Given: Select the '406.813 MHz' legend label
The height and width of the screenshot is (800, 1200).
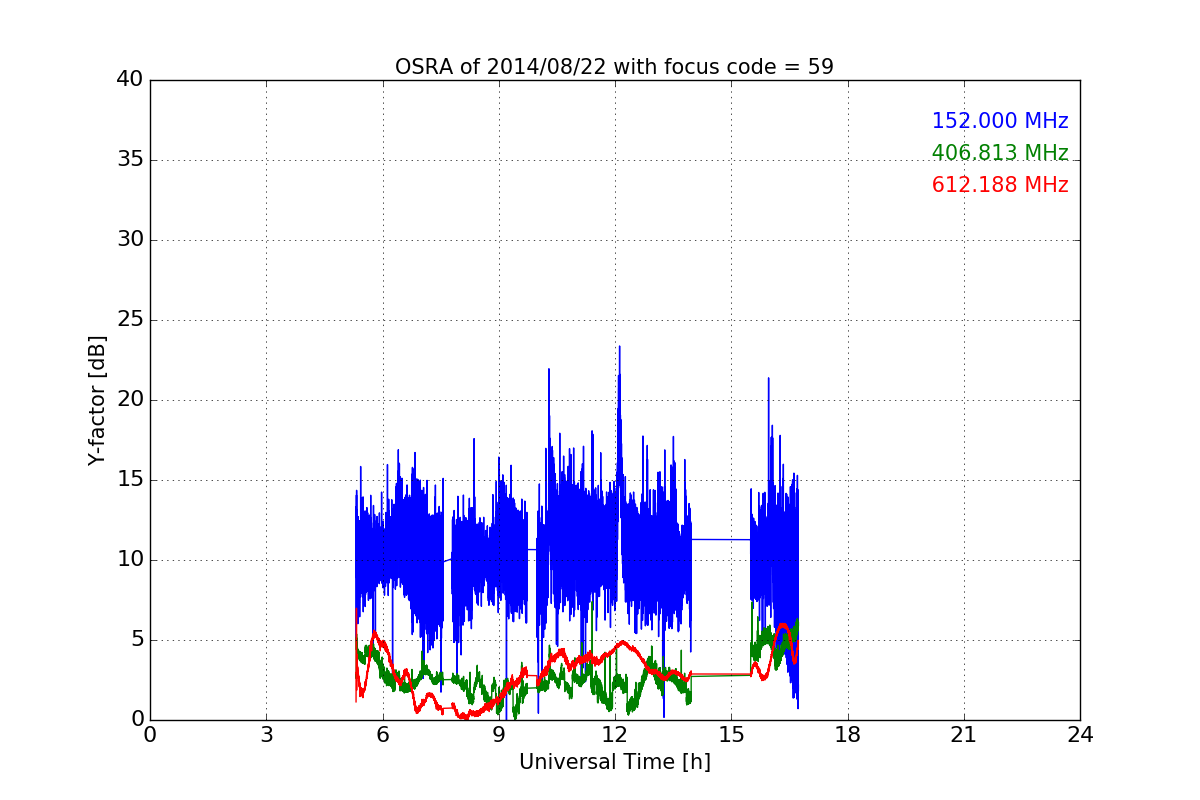Looking at the screenshot, I should tap(1000, 153).
